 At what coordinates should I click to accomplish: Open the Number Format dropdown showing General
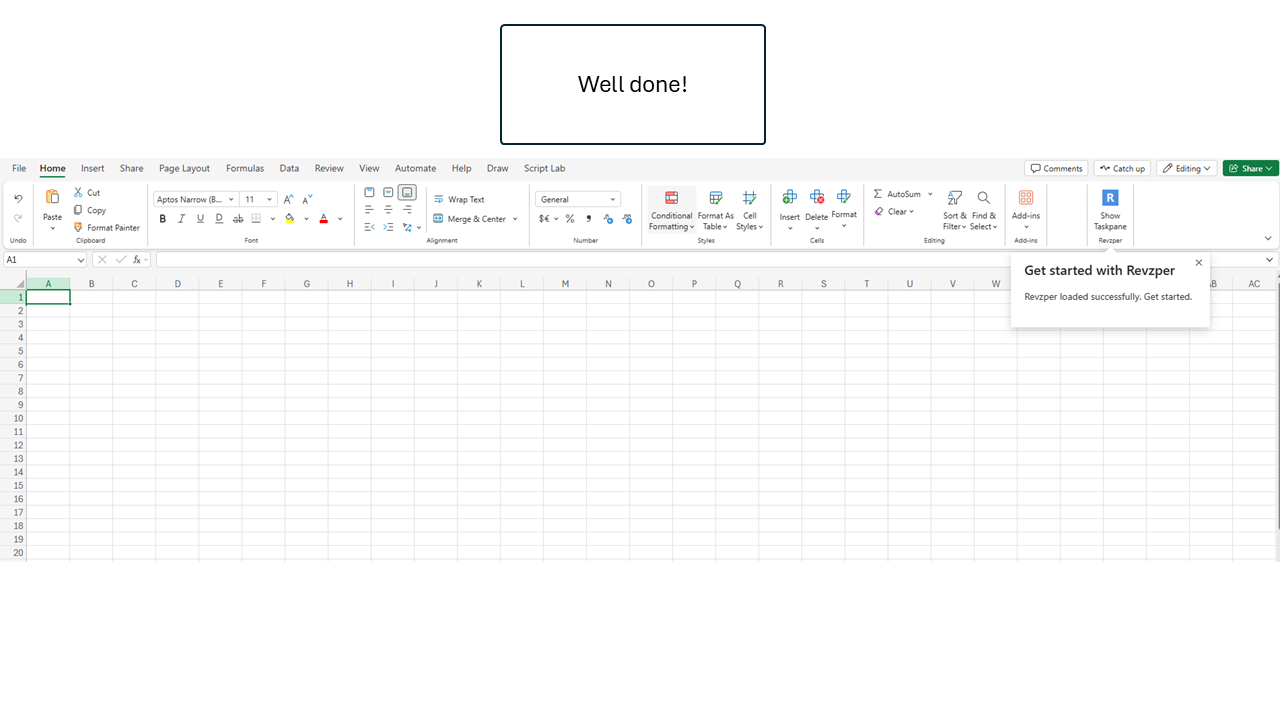[578, 199]
